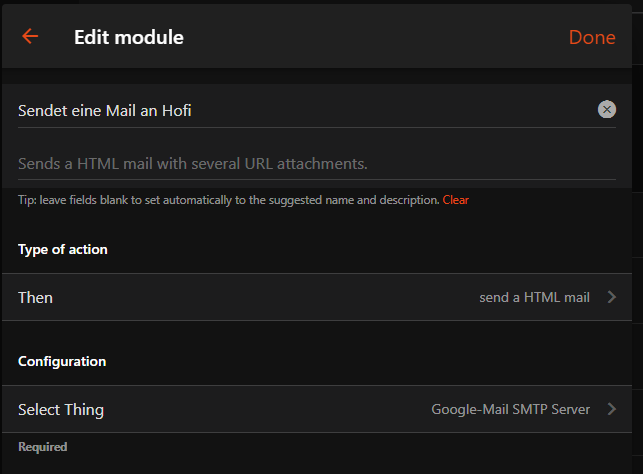This screenshot has height=474, width=643.
Task: Click the tip text about blank fields
Action: pos(228,200)
